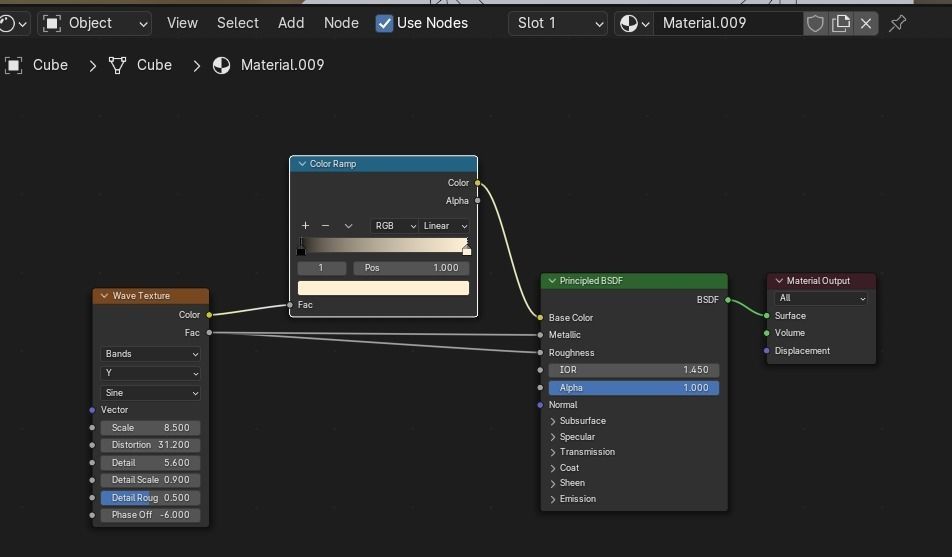This screenshot has height=557, width=952.
Task: Open Material Output All target dropdown
Action: [x=821, y=298]
